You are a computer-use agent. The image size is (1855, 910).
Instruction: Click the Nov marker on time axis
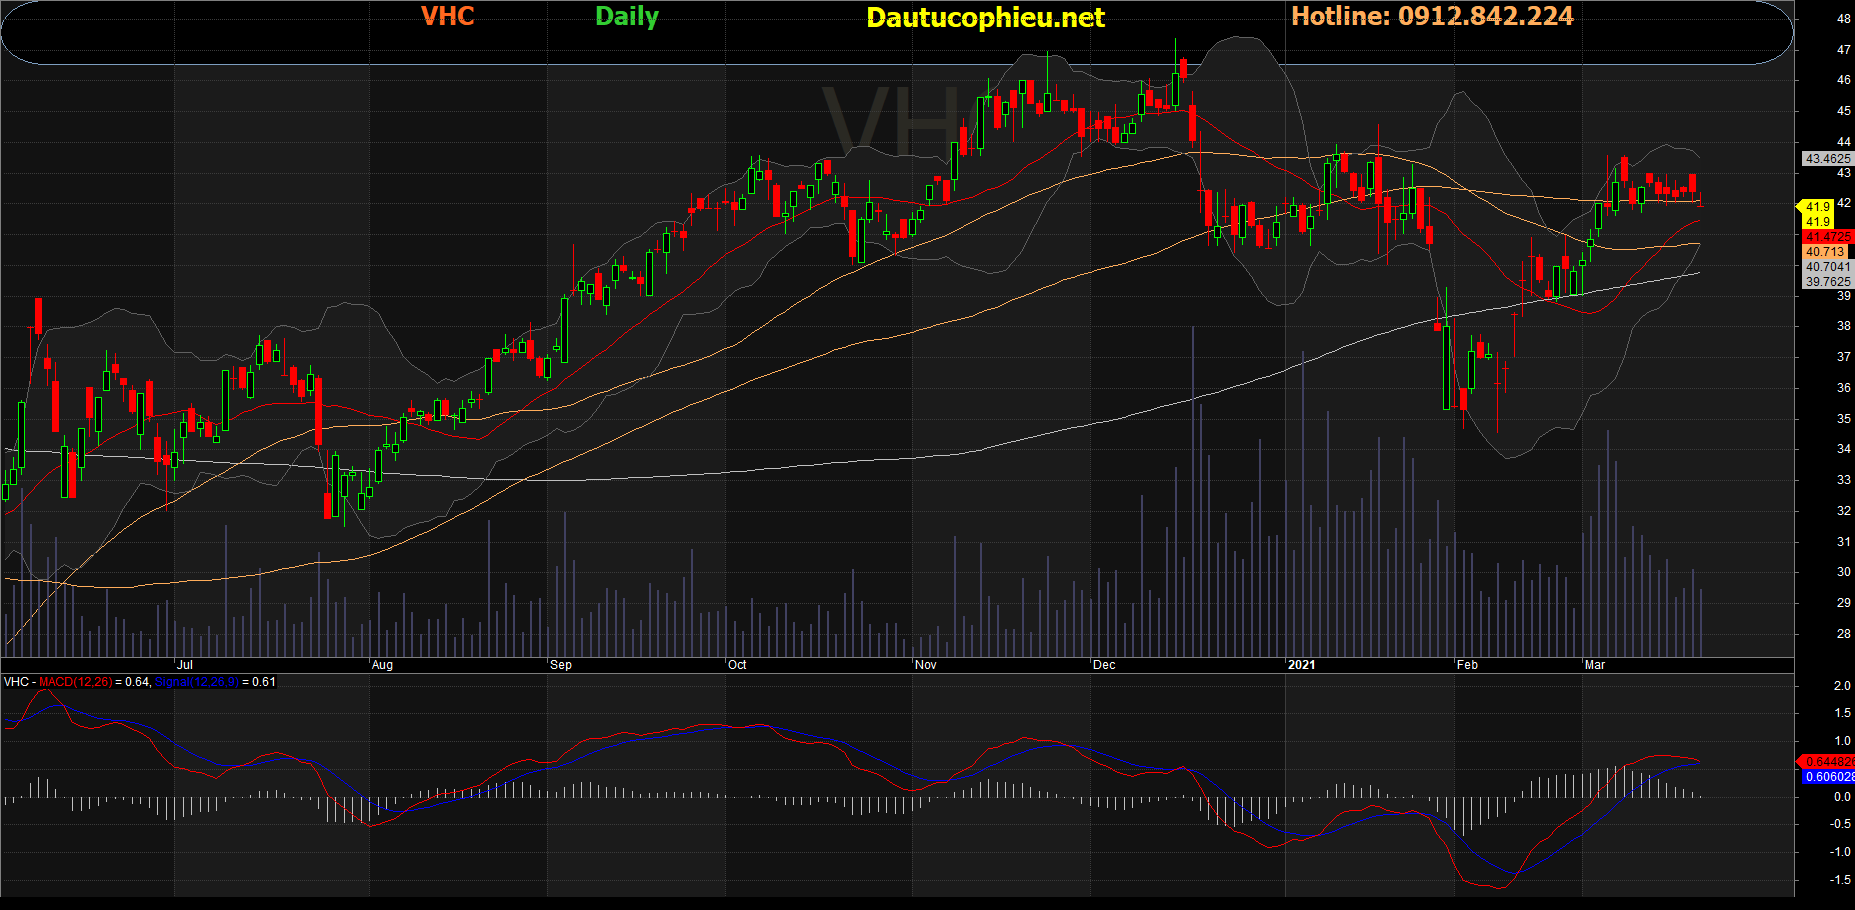coord(926,665)
